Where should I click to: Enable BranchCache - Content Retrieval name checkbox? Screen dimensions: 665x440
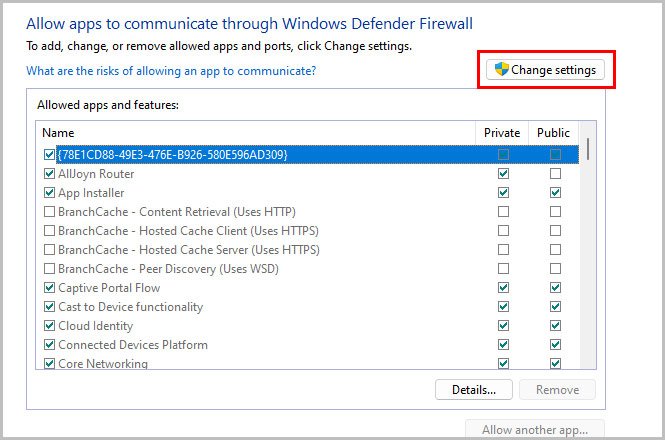49,211
